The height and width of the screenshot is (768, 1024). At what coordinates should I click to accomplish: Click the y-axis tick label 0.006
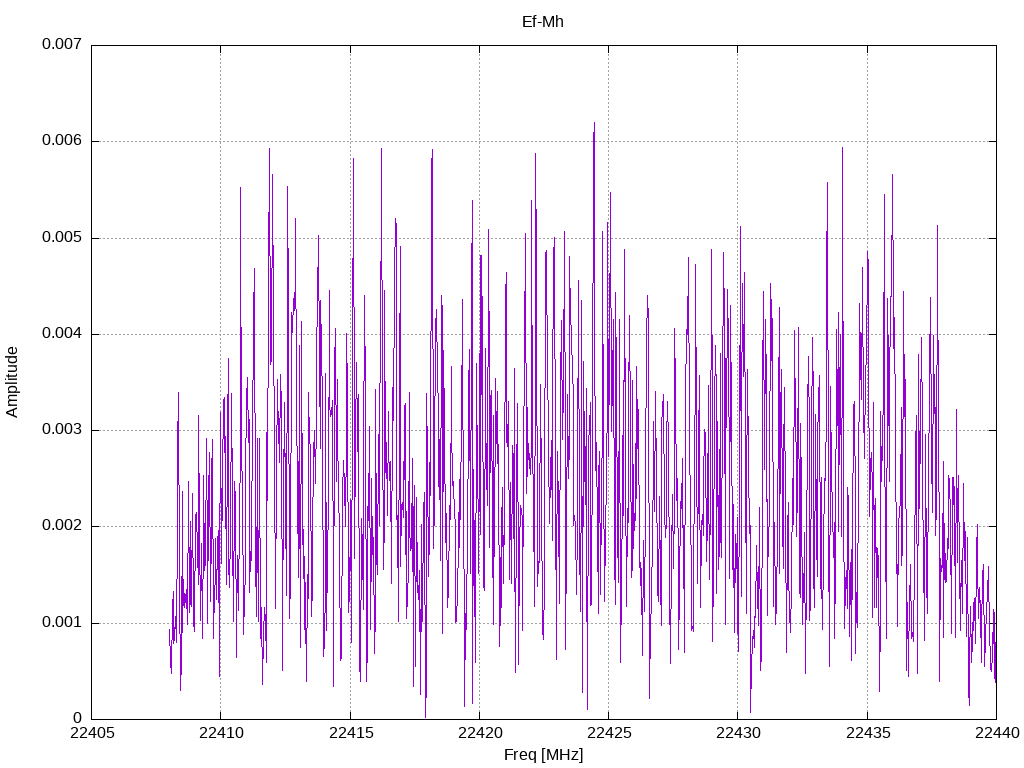62,140
